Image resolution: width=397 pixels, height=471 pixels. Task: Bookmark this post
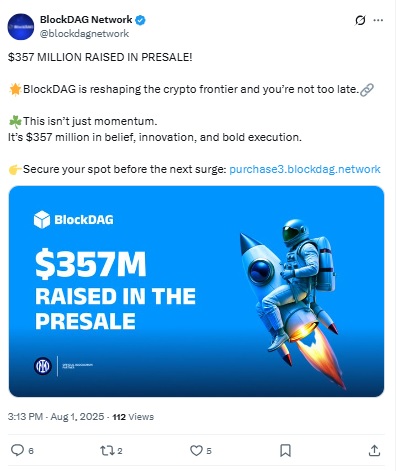tap(285, 451)
